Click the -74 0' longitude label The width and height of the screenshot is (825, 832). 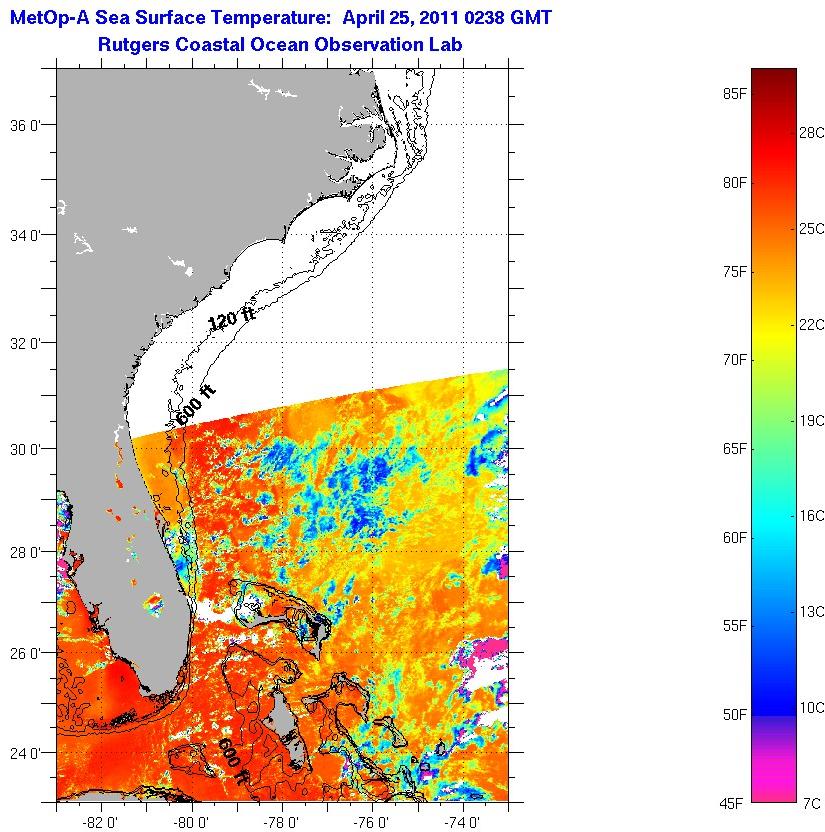point(463,823)
